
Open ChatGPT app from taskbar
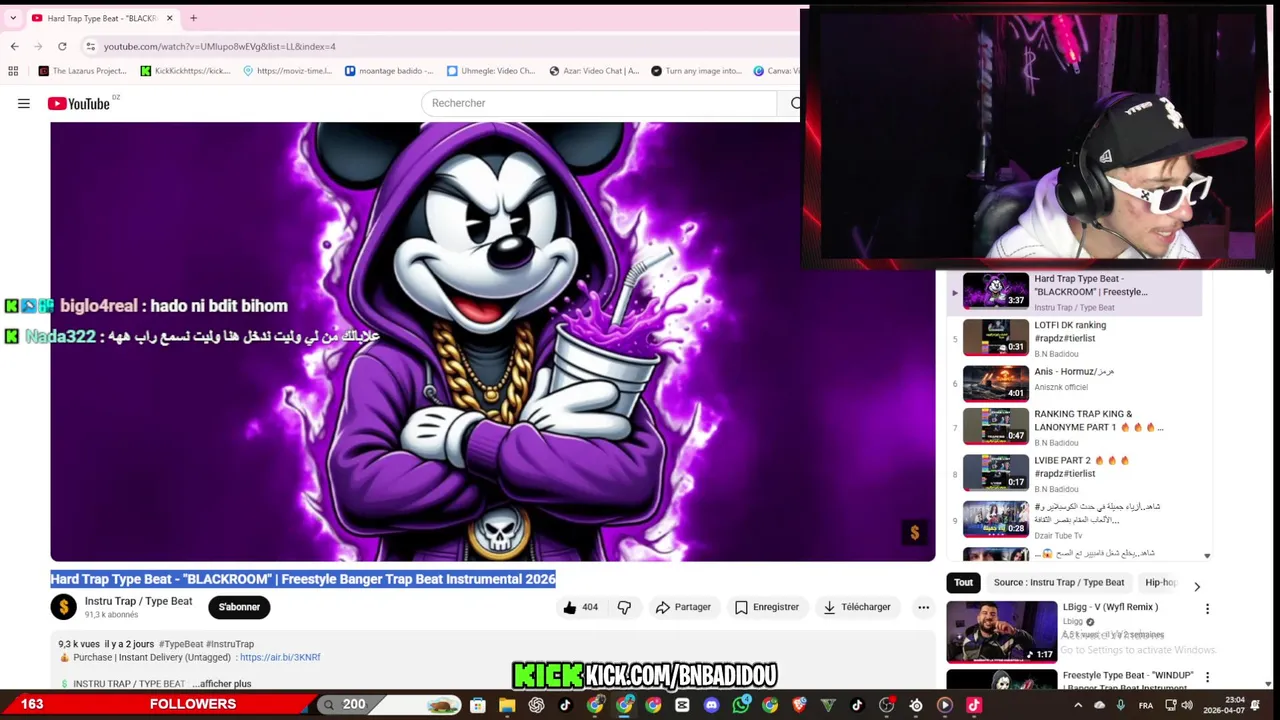point(536,705)
